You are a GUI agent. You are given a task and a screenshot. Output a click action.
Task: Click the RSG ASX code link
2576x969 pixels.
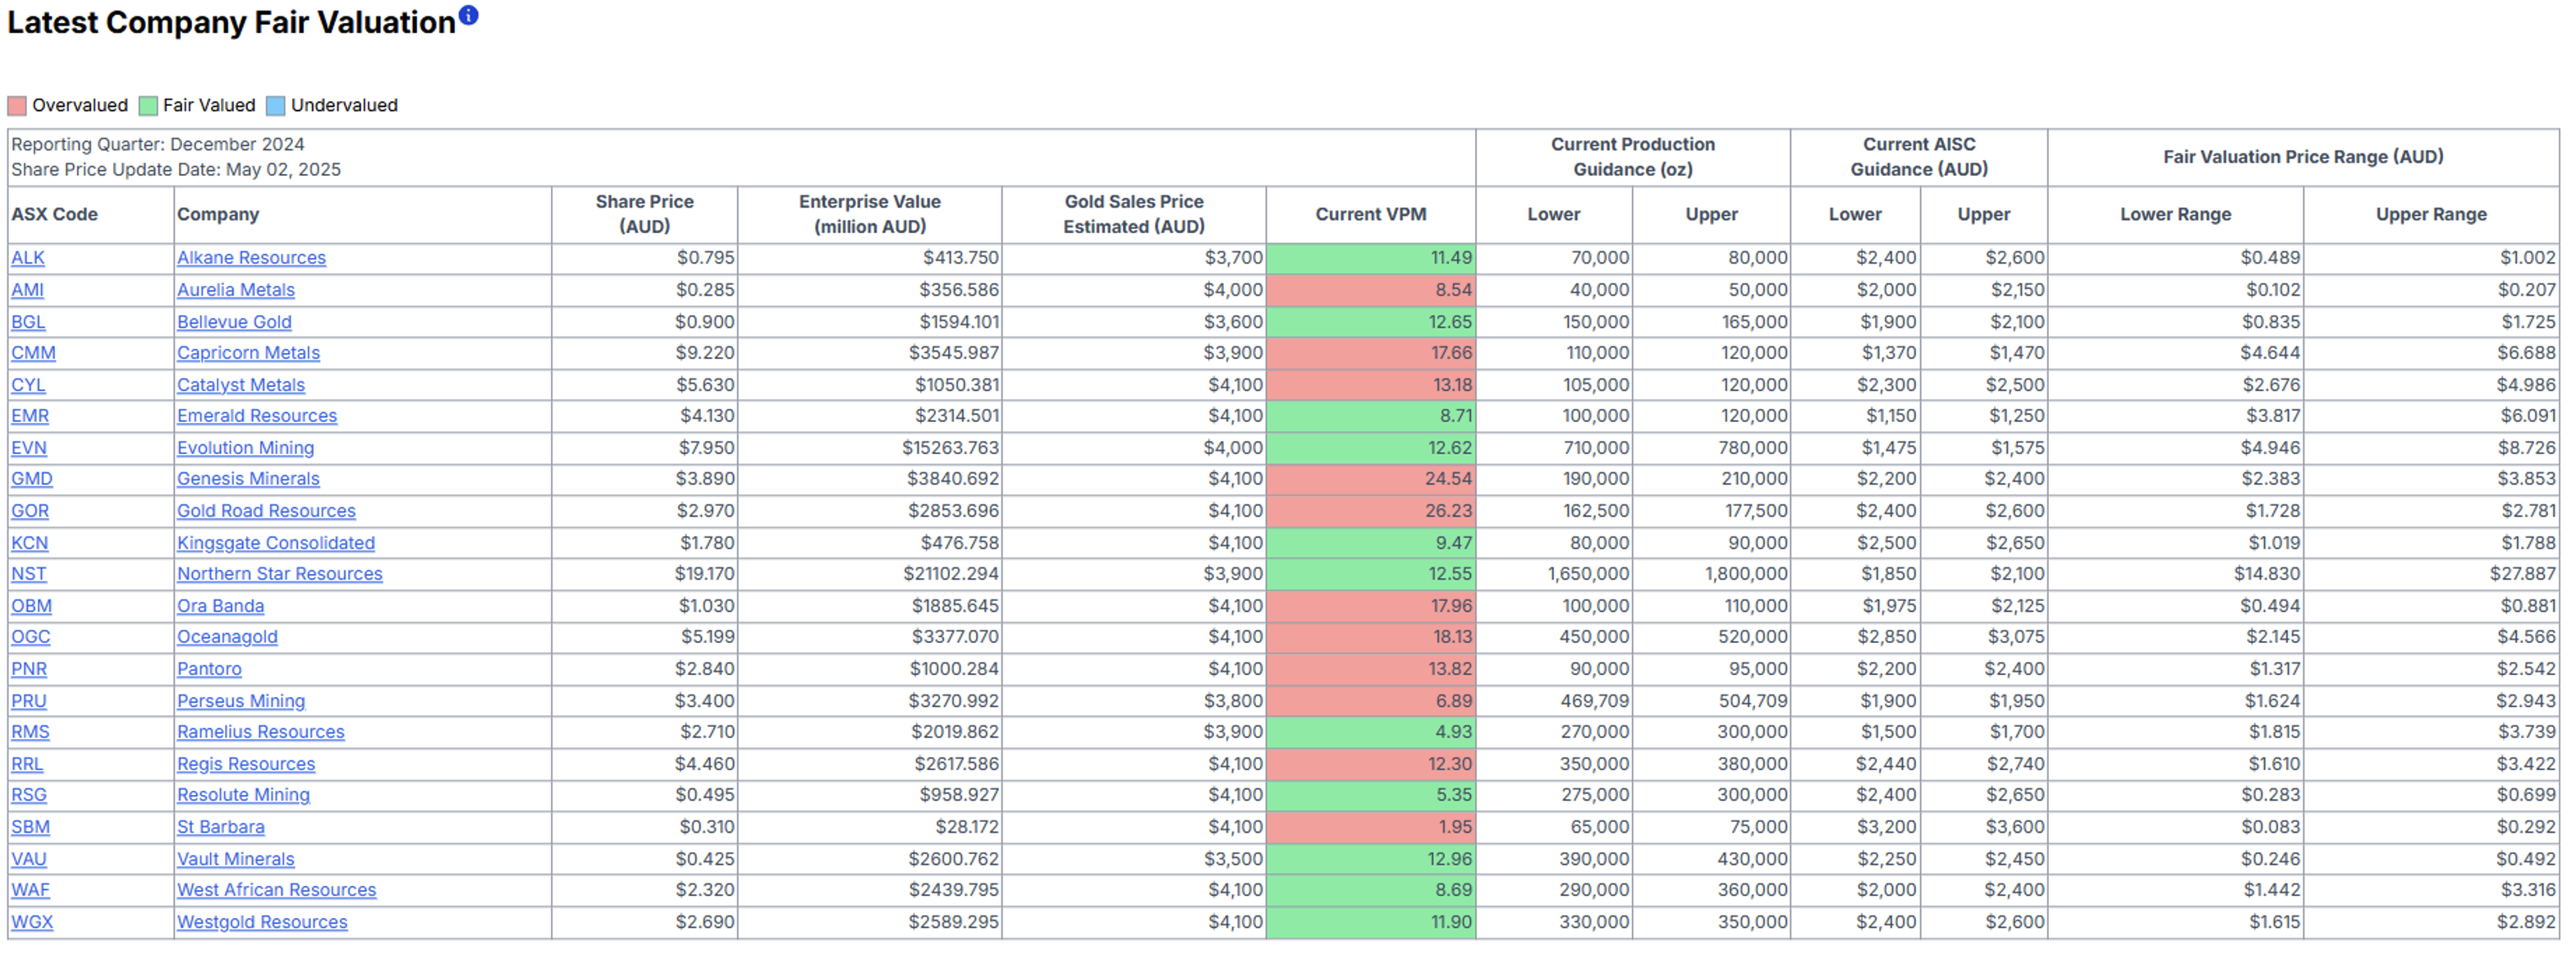[29, 795]
